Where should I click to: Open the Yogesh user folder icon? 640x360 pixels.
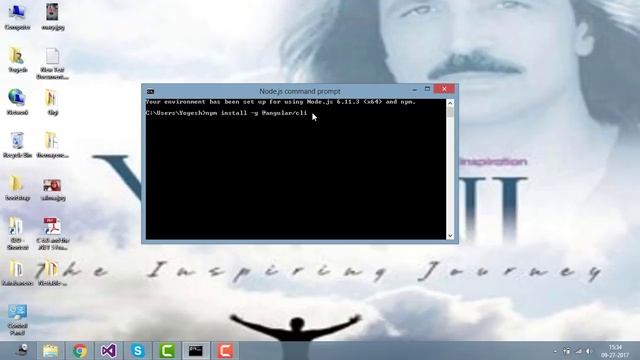click(17, 60)
